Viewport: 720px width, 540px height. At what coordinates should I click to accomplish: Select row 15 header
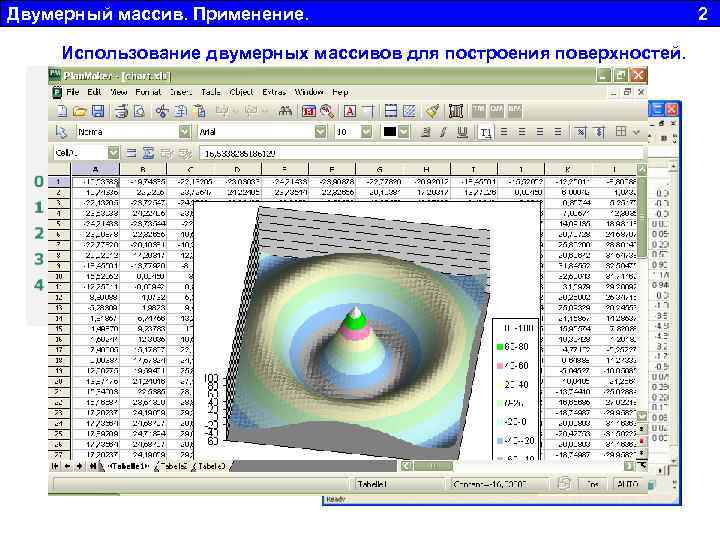(x=59, y=329)
